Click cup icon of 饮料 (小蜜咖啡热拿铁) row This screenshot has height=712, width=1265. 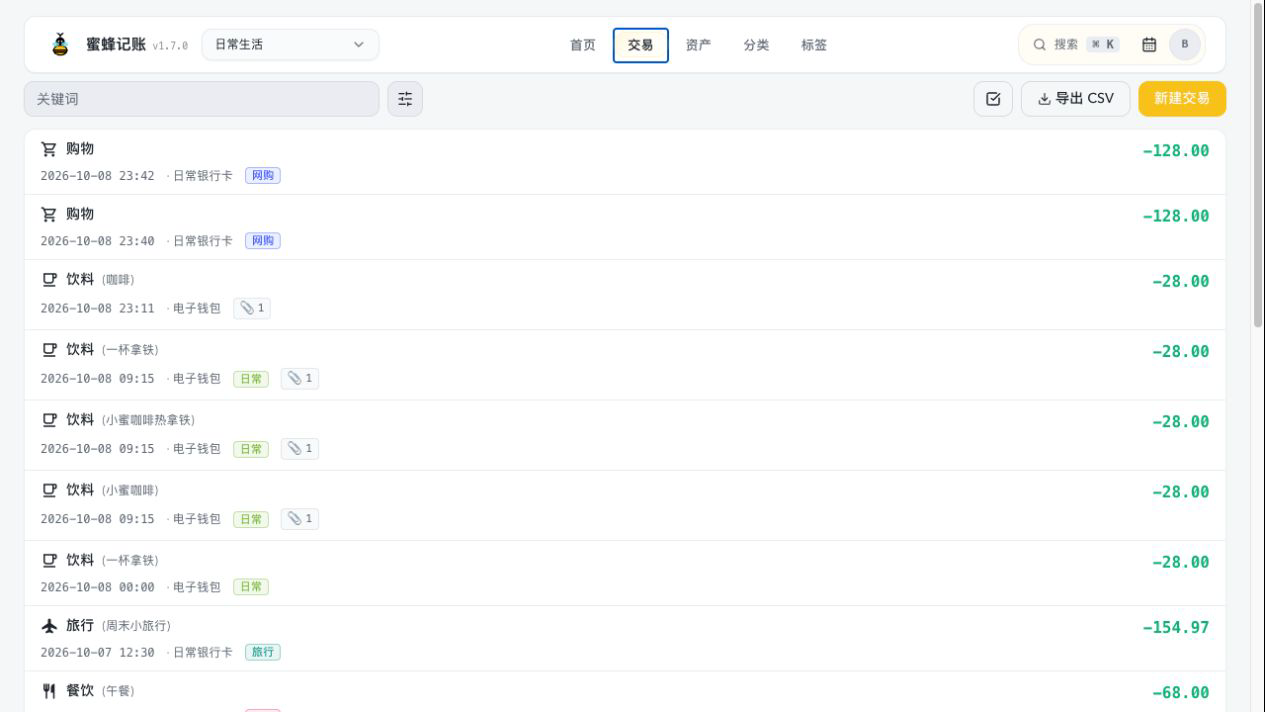(x=49, y=419)
